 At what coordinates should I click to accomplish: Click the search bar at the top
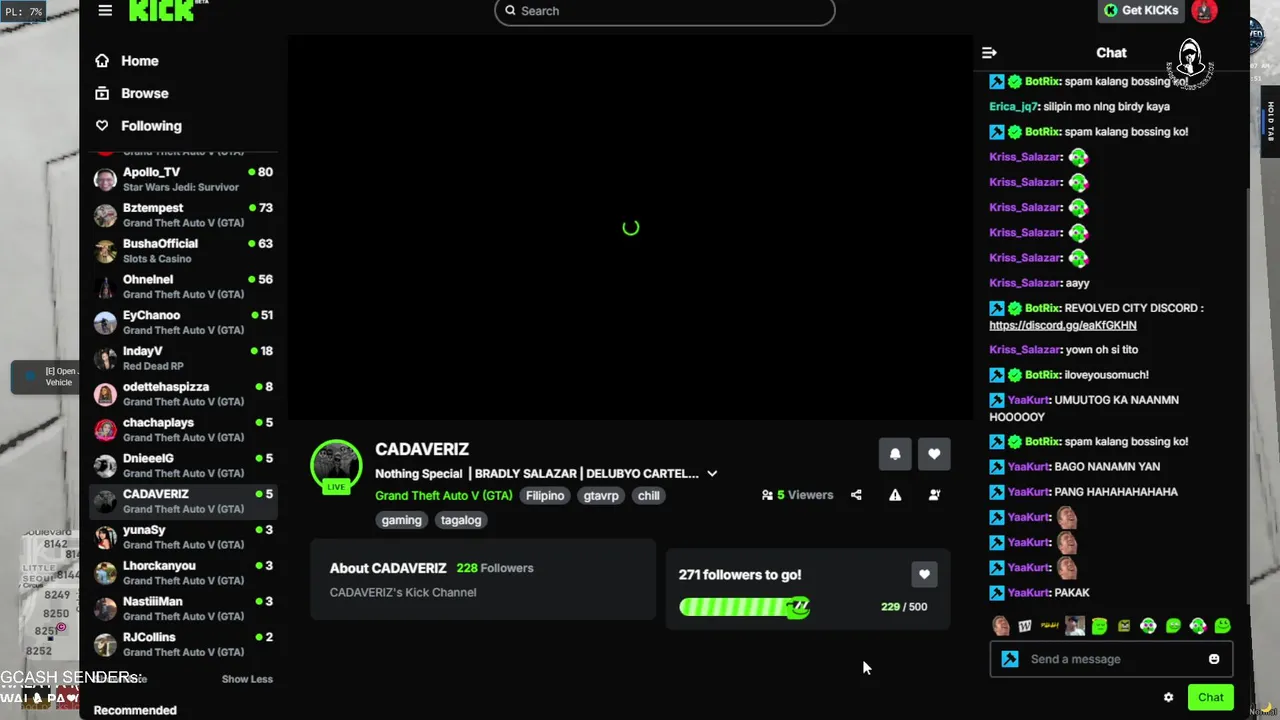pyautogui.click(x=664, y=11)
